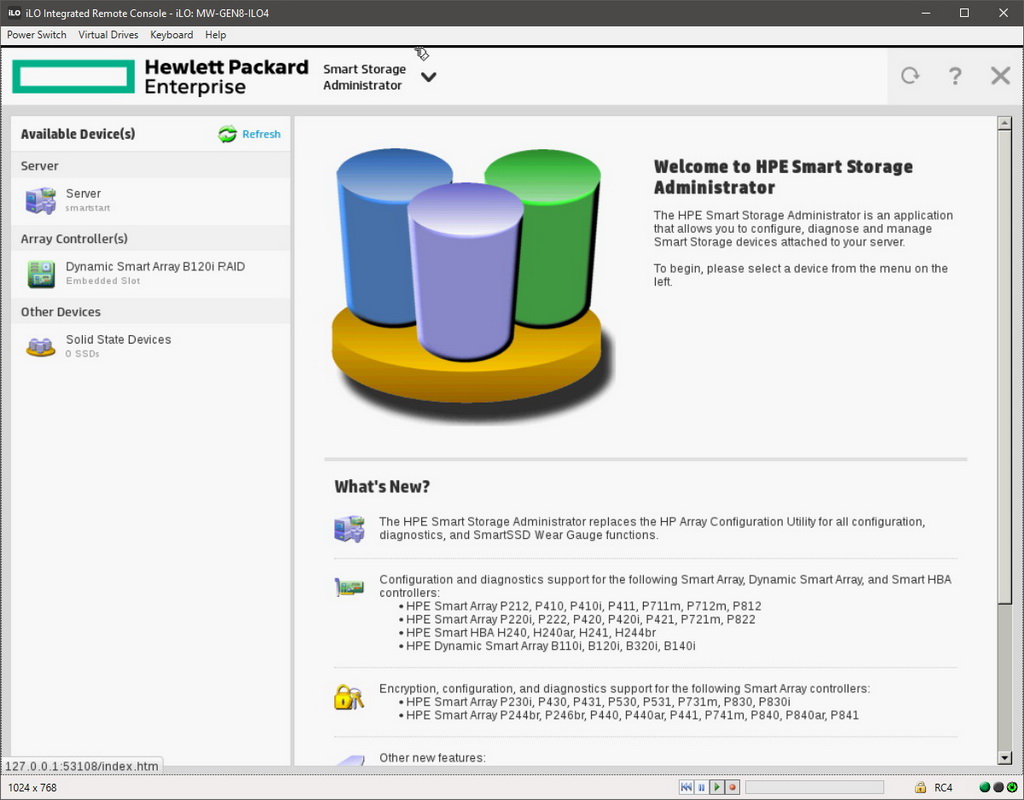The height and width of the screenshot is (800, 1024).
Task: Click the Hewlett Packard Enterprise logo
Action: tap(160, 76)
